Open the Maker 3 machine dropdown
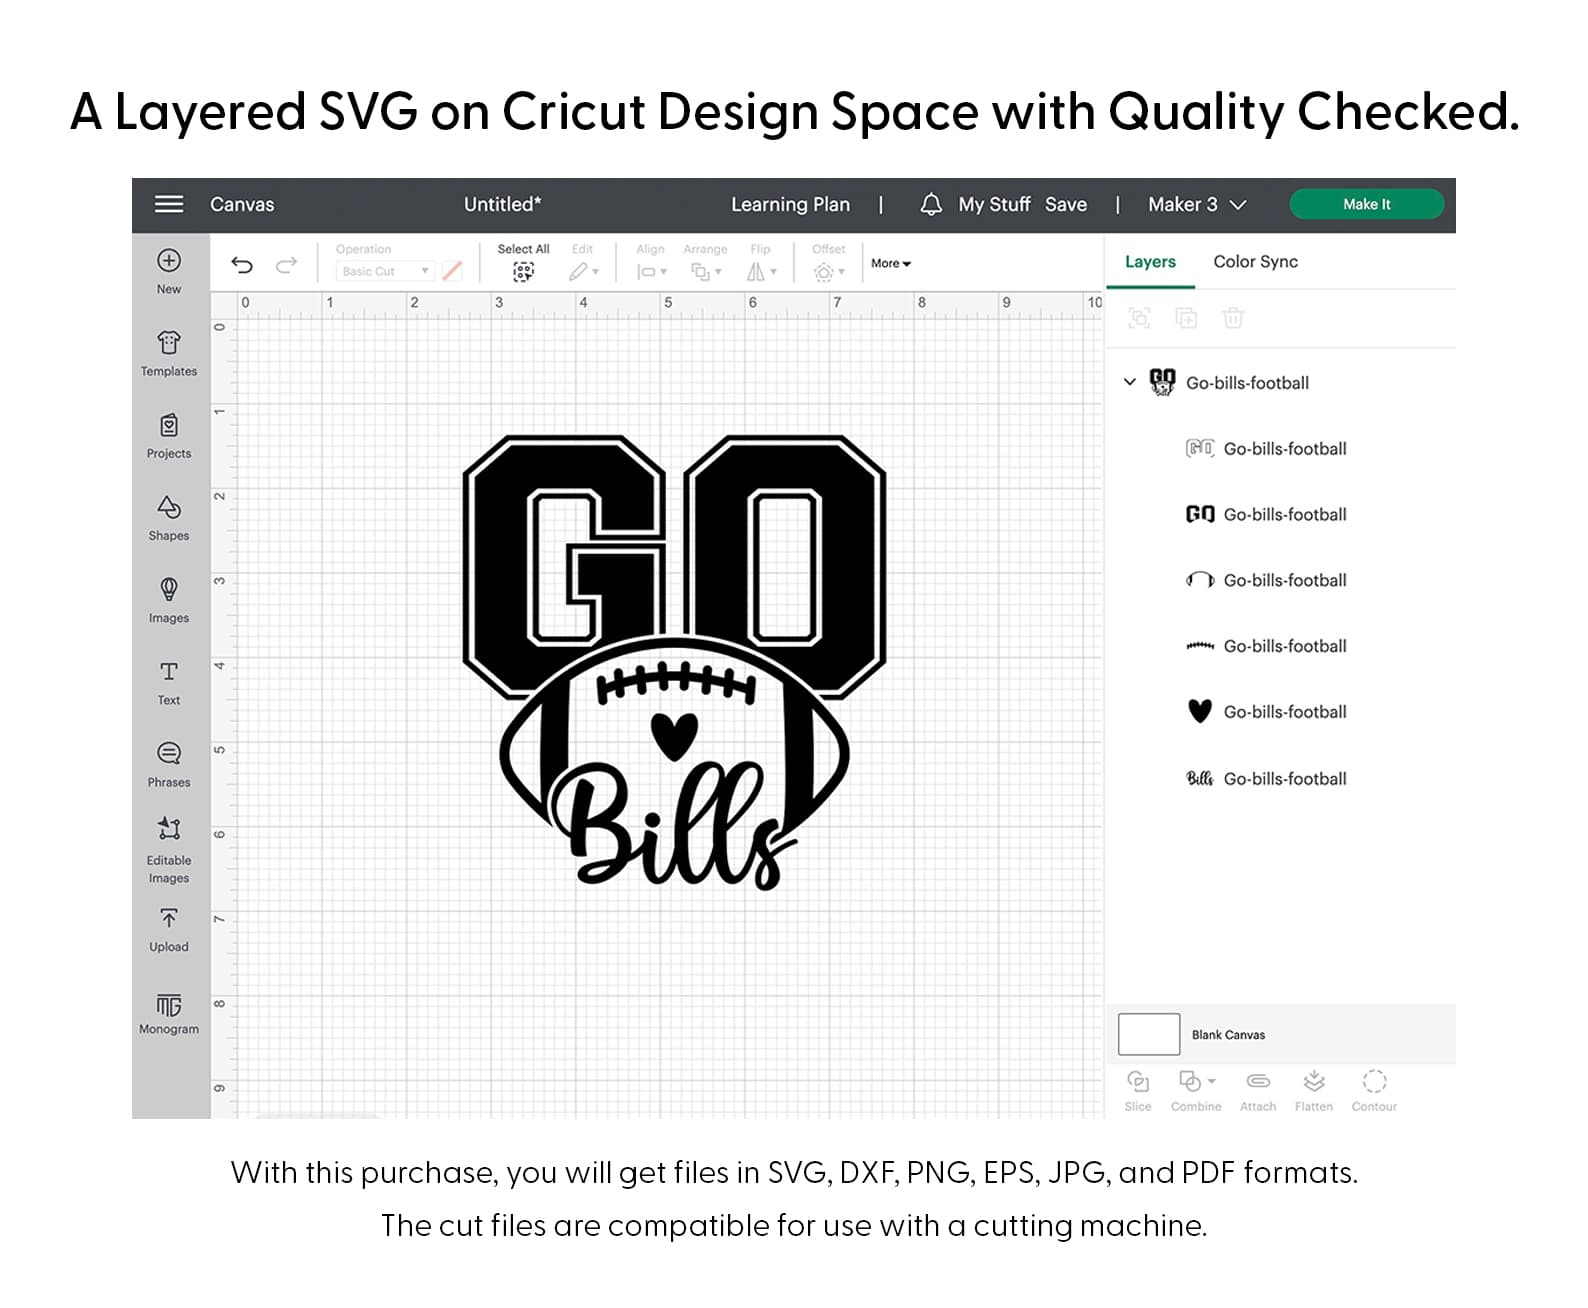This screenshot has height=1308, width=1588. 1196,205
